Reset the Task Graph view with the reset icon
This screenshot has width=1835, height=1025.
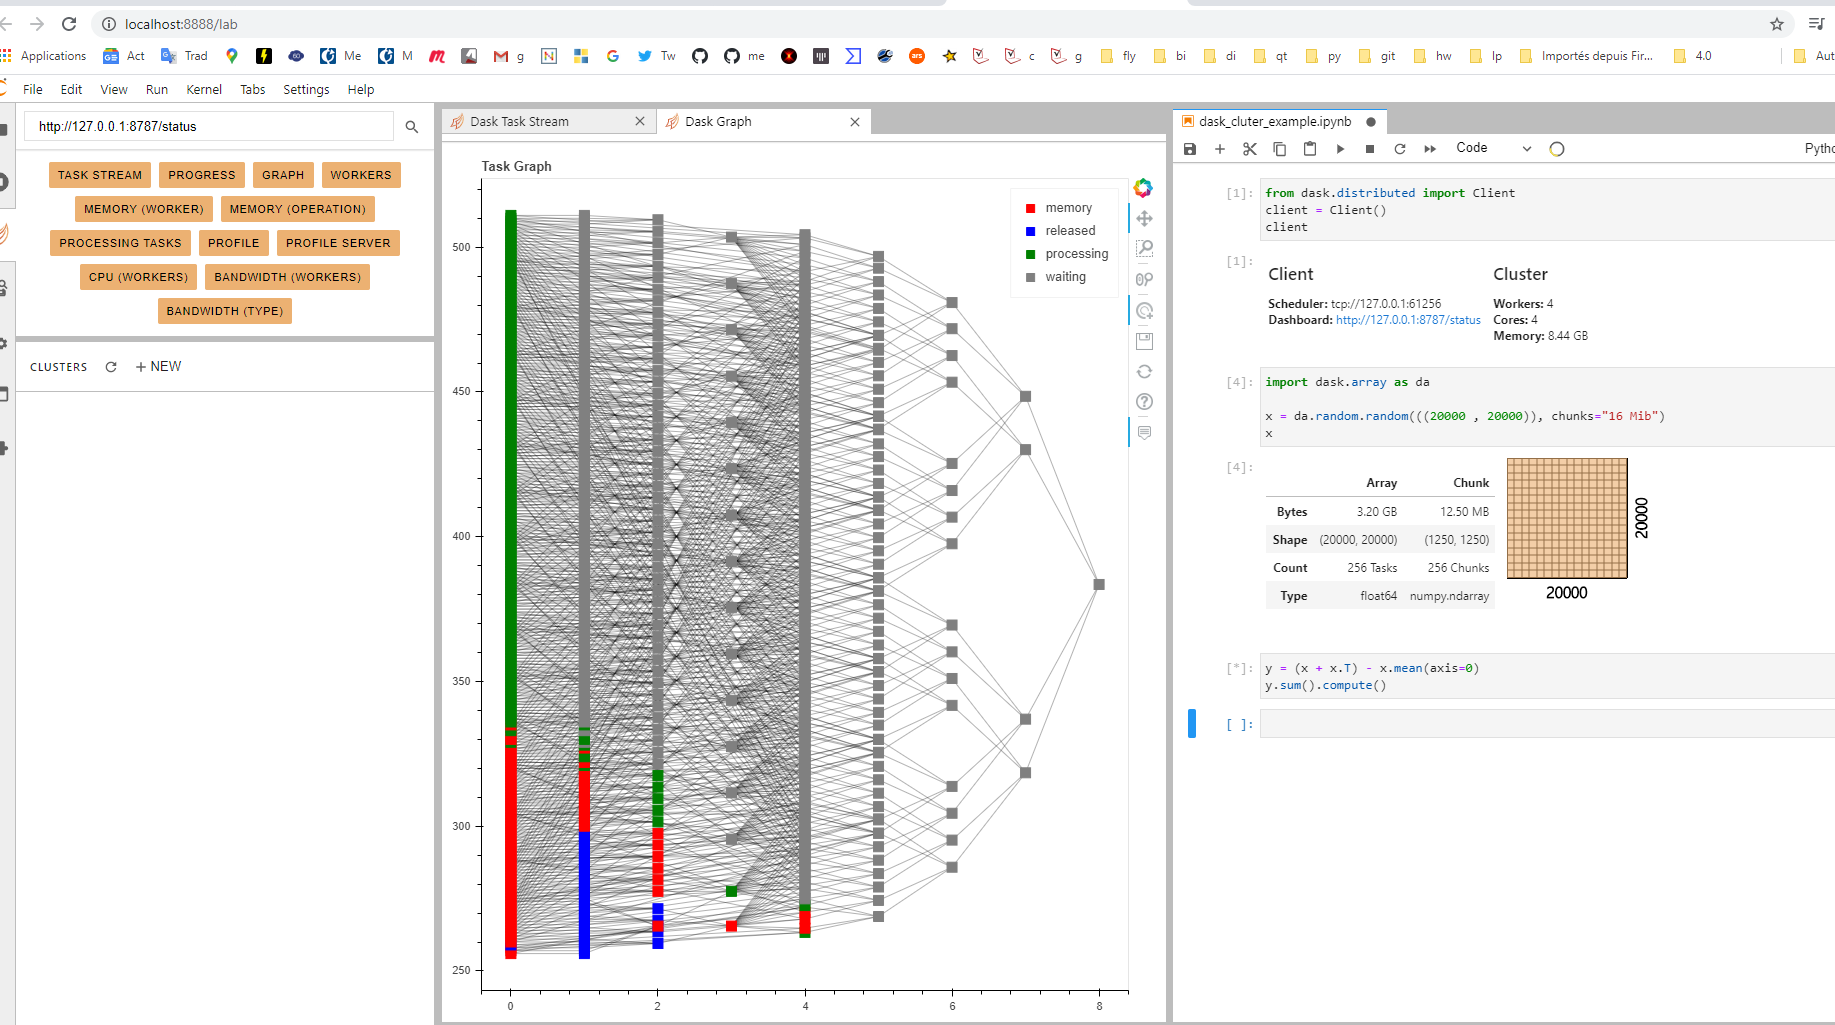(x=1144, y=371)
